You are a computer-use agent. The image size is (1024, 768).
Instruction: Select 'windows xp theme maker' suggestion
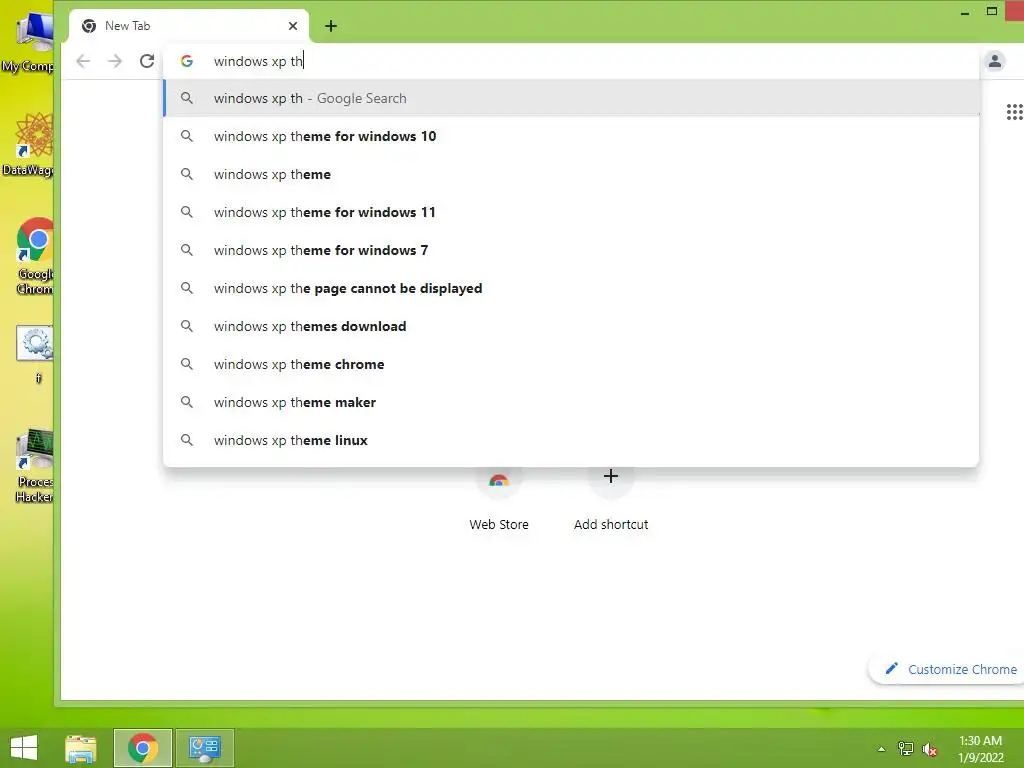point(571,402)
